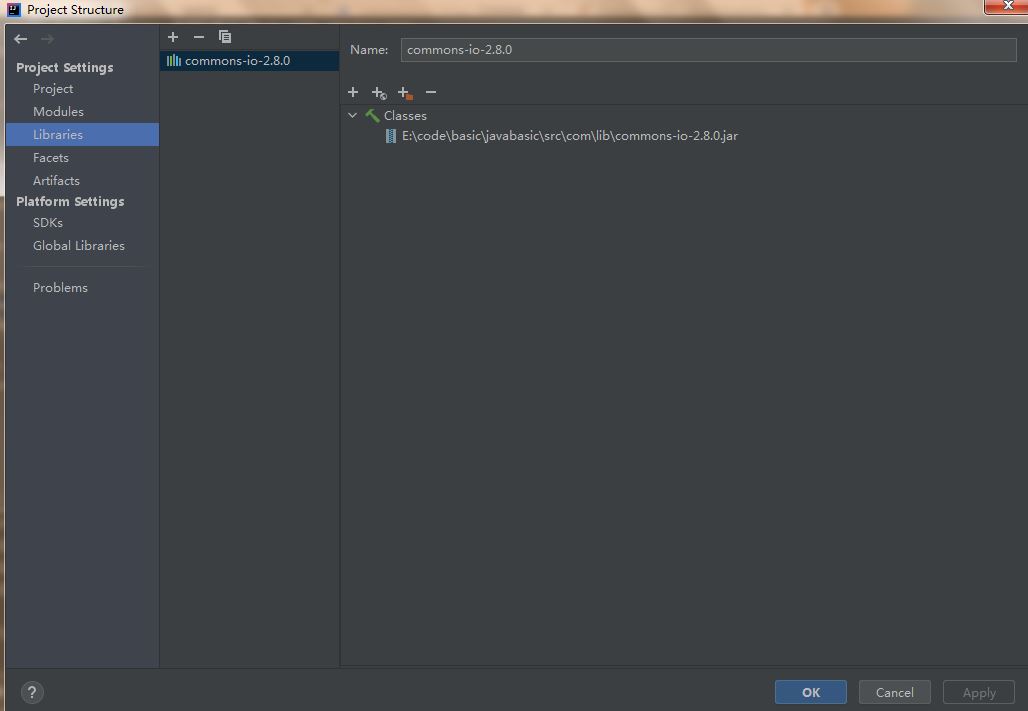Open the Artifacts settings page

[x=56, y=180]
